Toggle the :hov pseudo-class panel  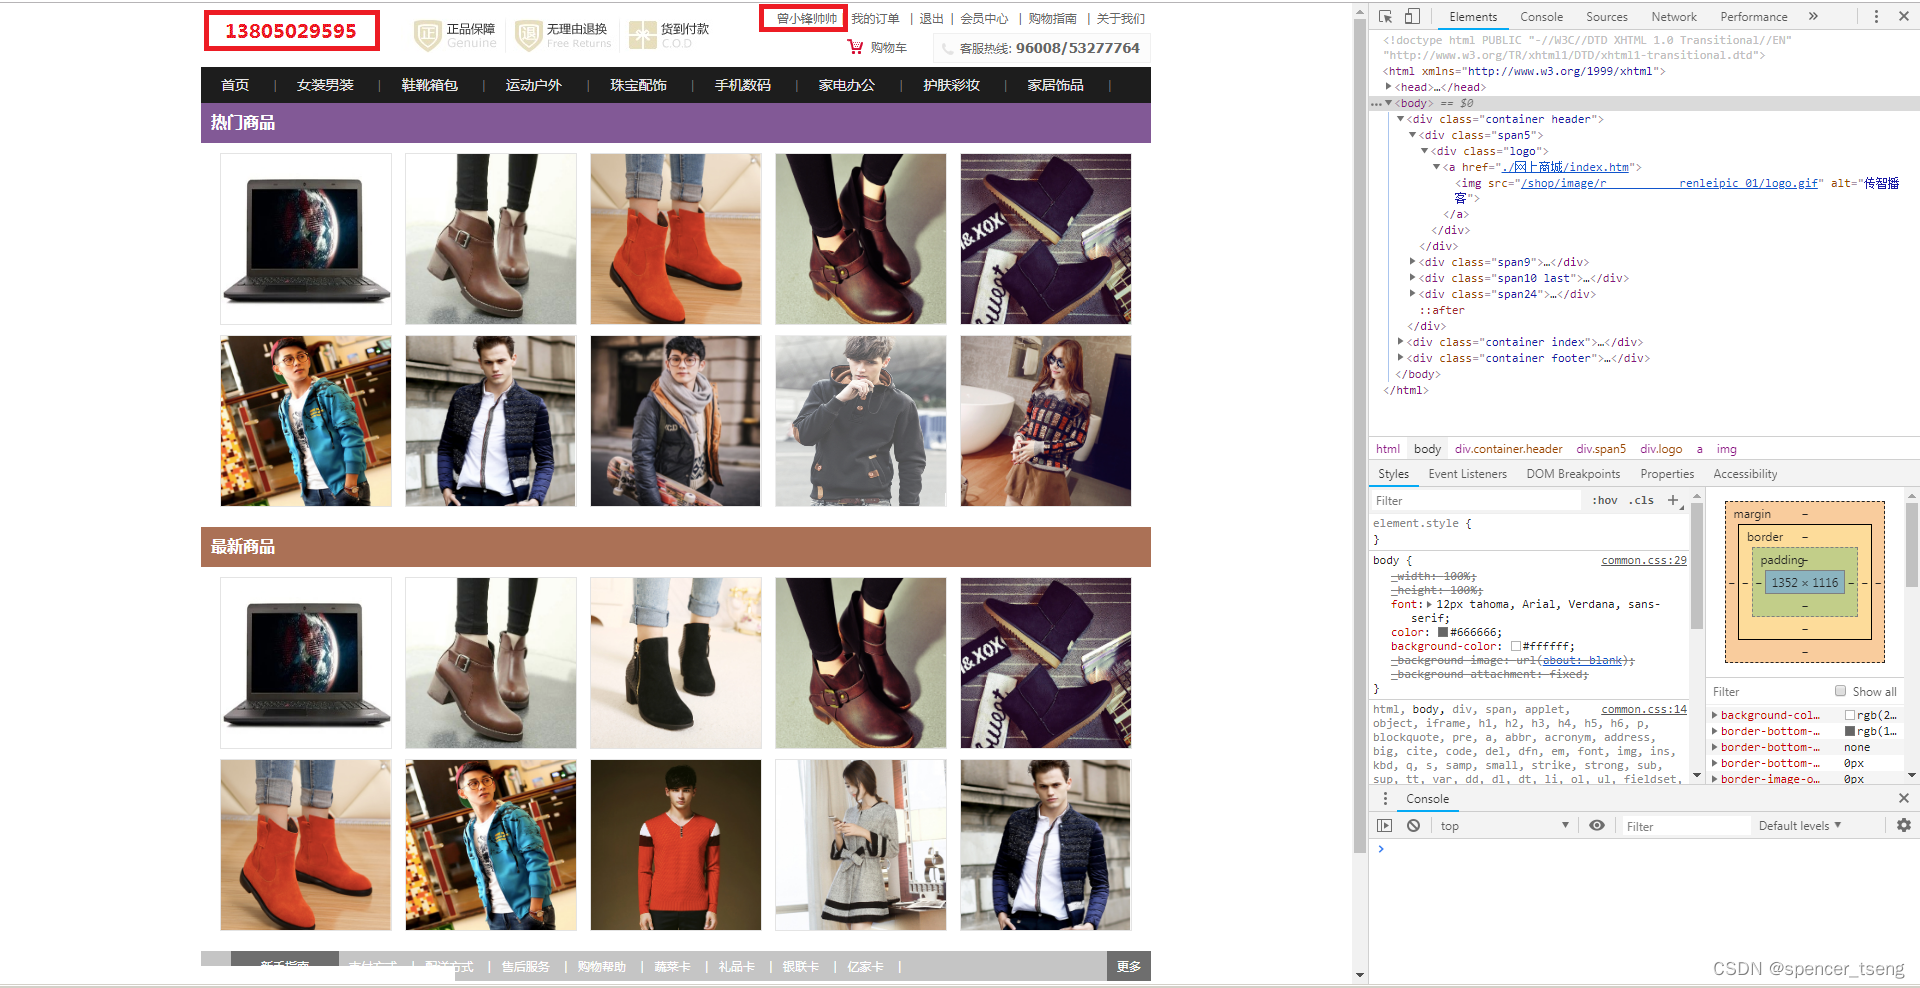(x=1604, y=500)
